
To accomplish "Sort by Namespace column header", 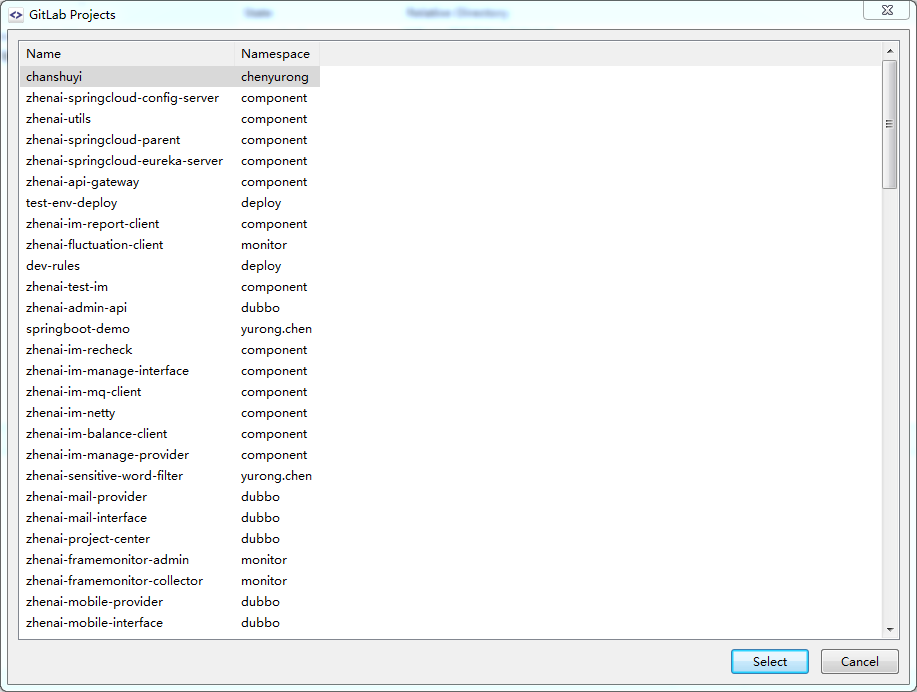I will click(x=275, y=54).
